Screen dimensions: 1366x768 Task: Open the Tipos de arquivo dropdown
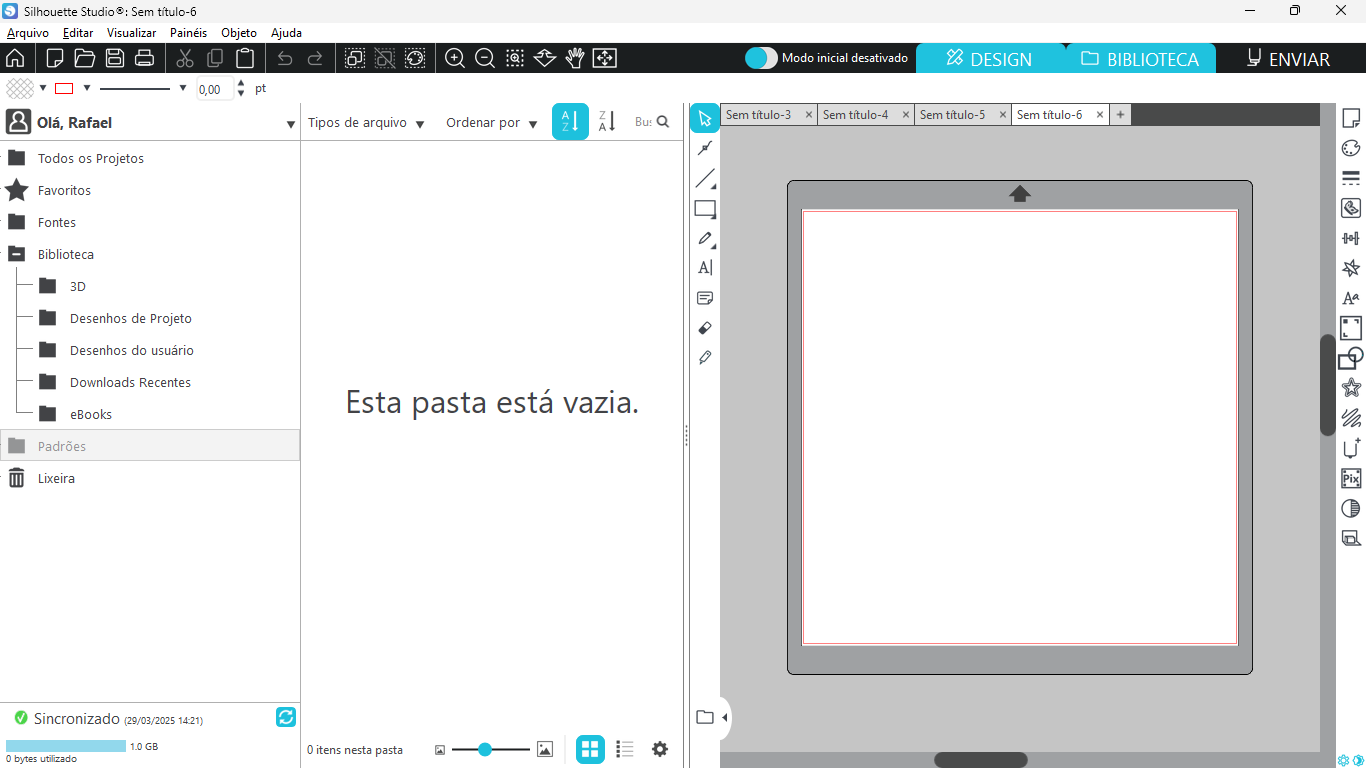point(366,123)
